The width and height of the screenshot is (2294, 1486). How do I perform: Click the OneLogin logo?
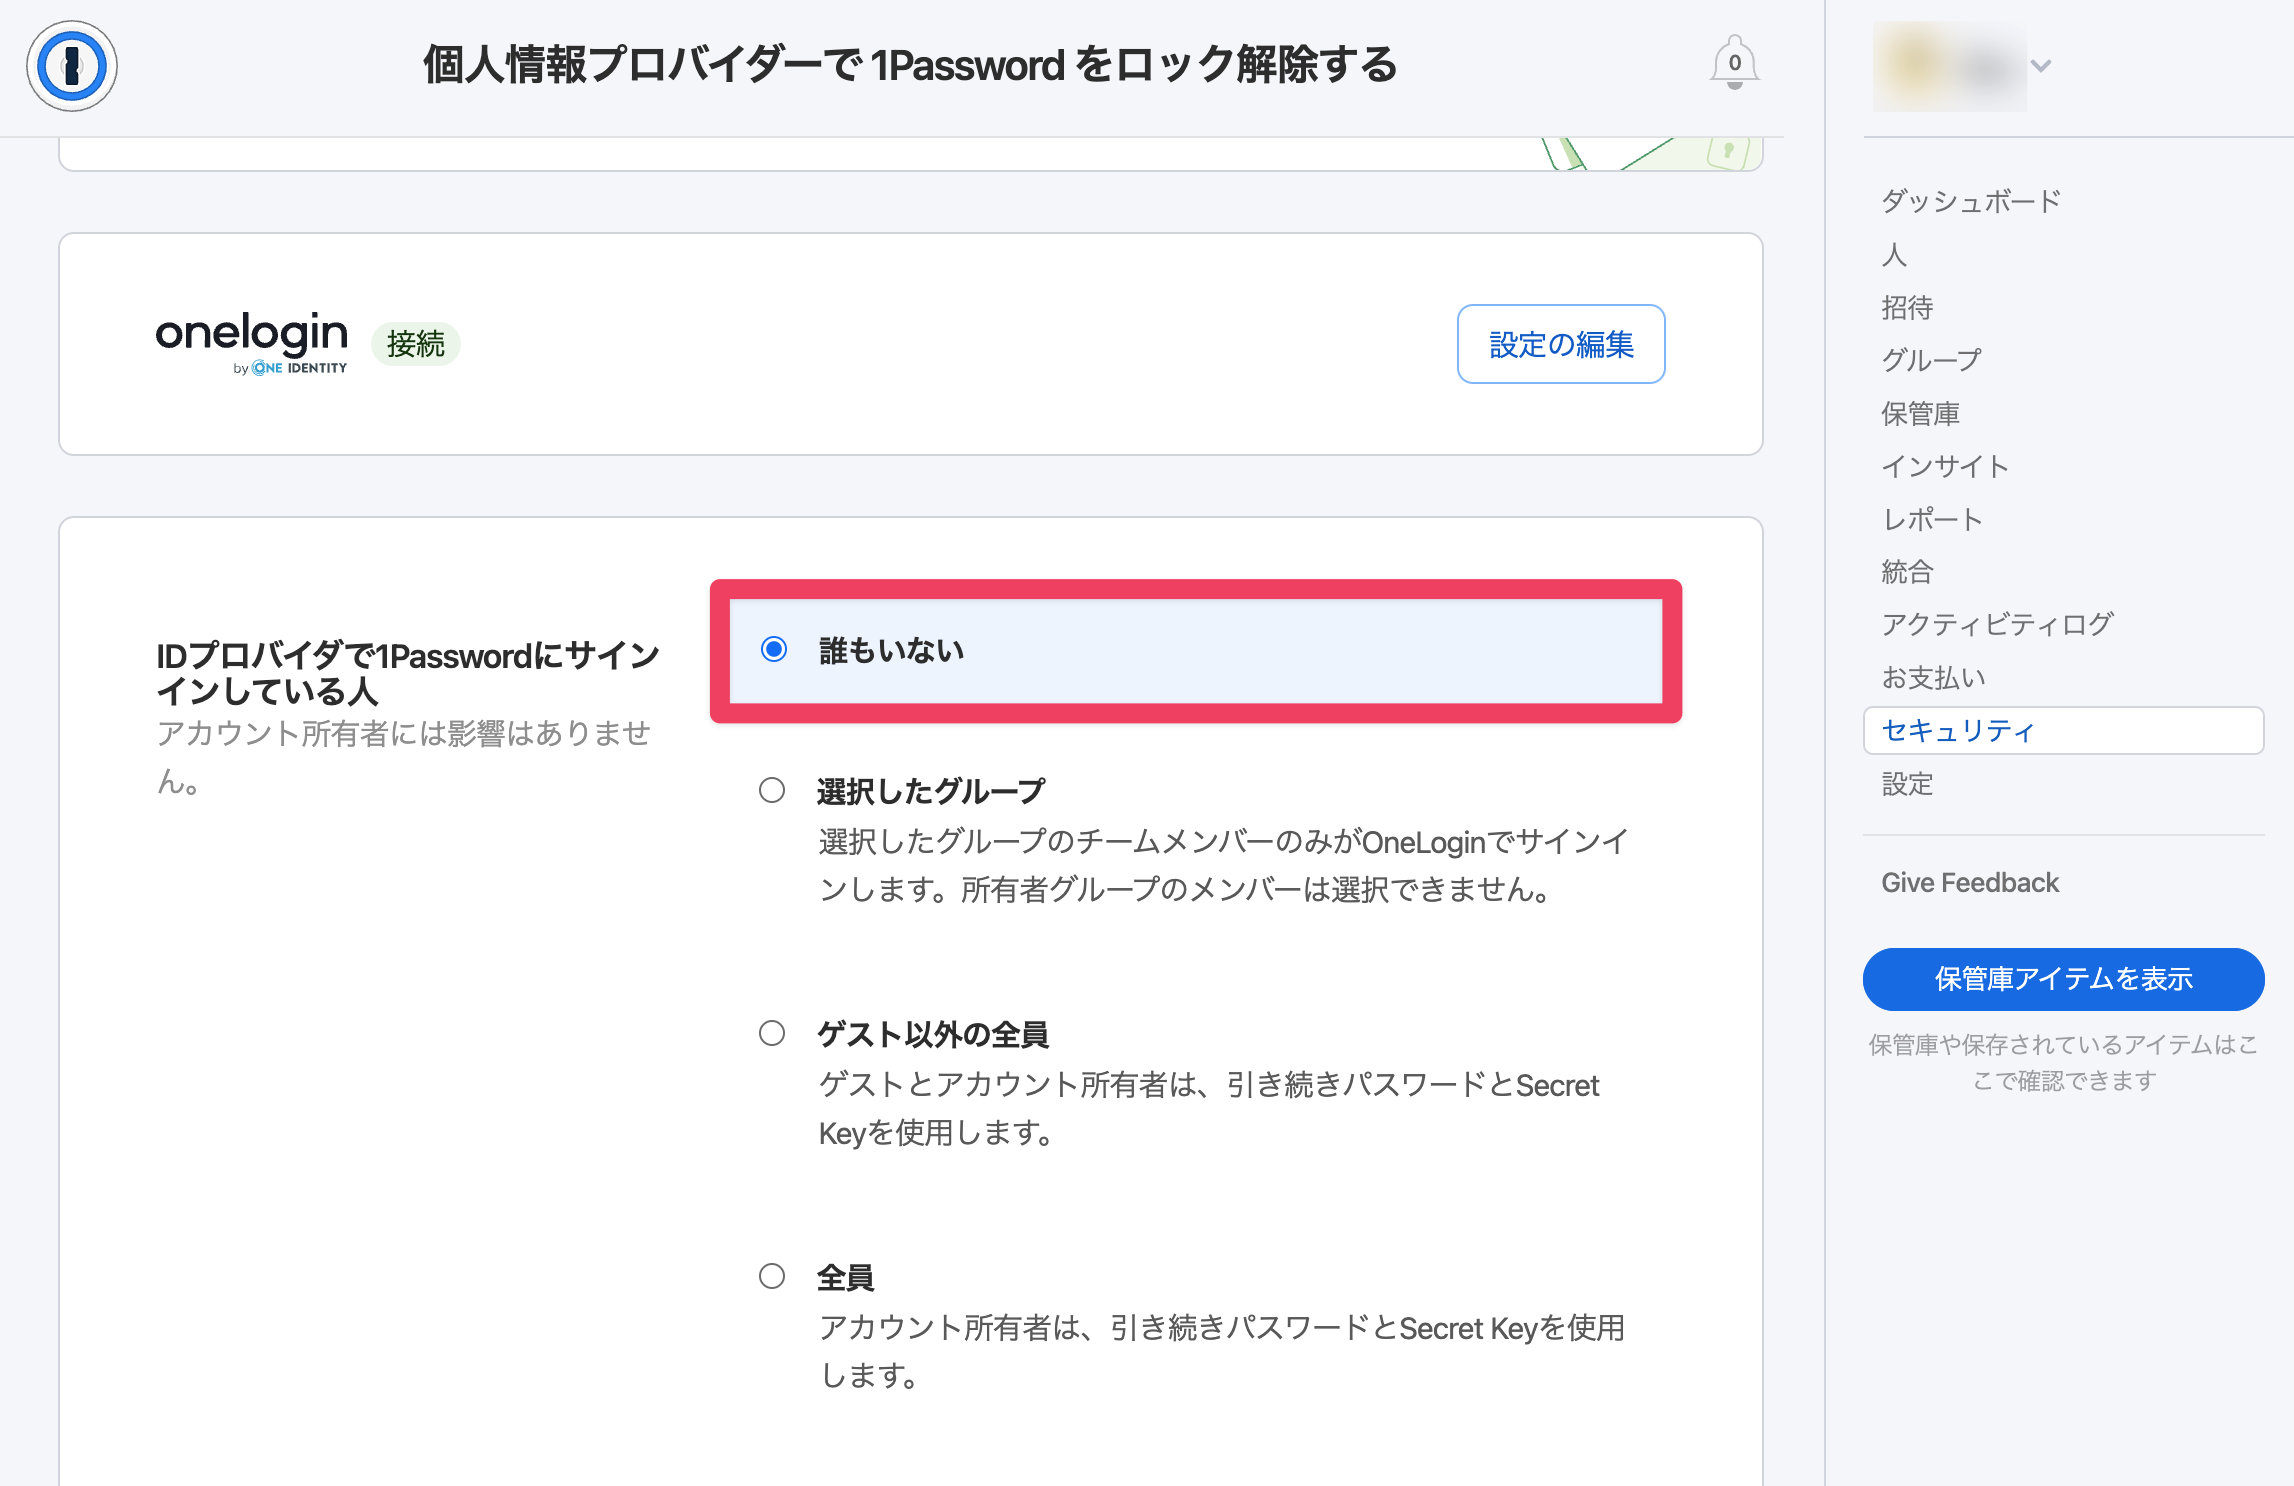(x=251, y=342)
